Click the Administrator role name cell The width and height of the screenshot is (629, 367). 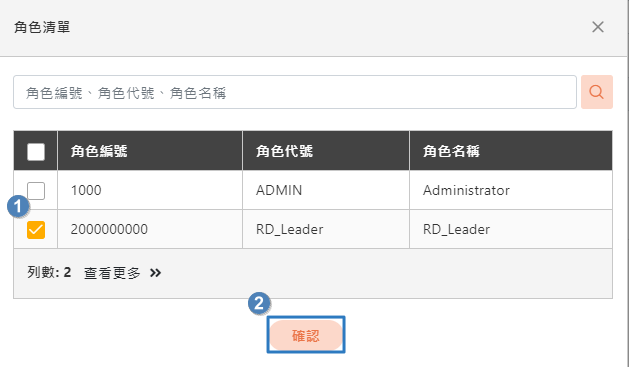[511, 190]
